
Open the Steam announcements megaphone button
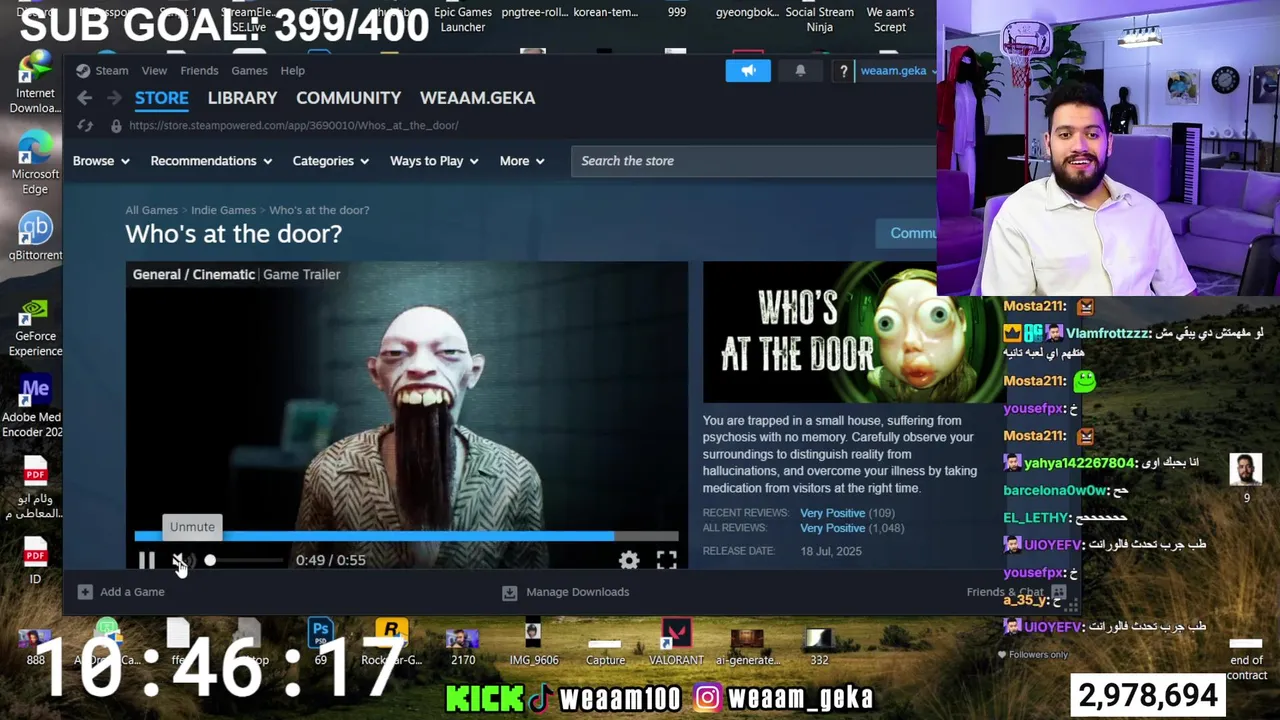tap(748, 70)
